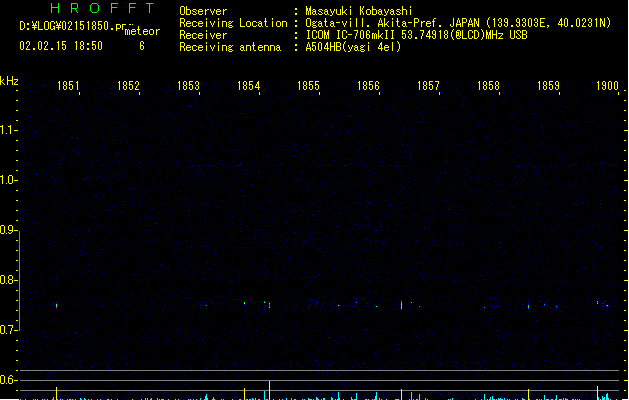Image resolution: width=629 pixels, height=400 pixels.
Task: Click observer name Masayuki Kobayashi
Action: pyautogui.click(x=359, y=11)
